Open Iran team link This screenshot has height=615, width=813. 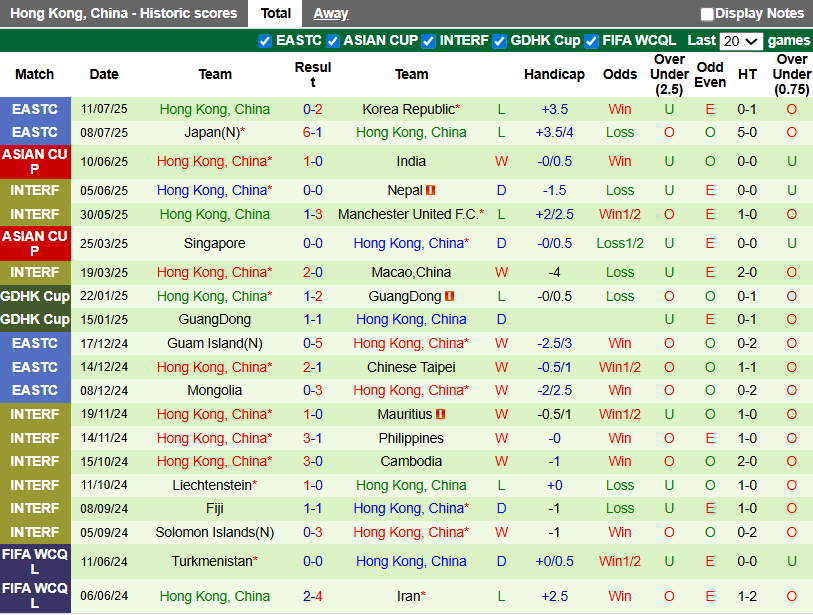tap(411, 596)
